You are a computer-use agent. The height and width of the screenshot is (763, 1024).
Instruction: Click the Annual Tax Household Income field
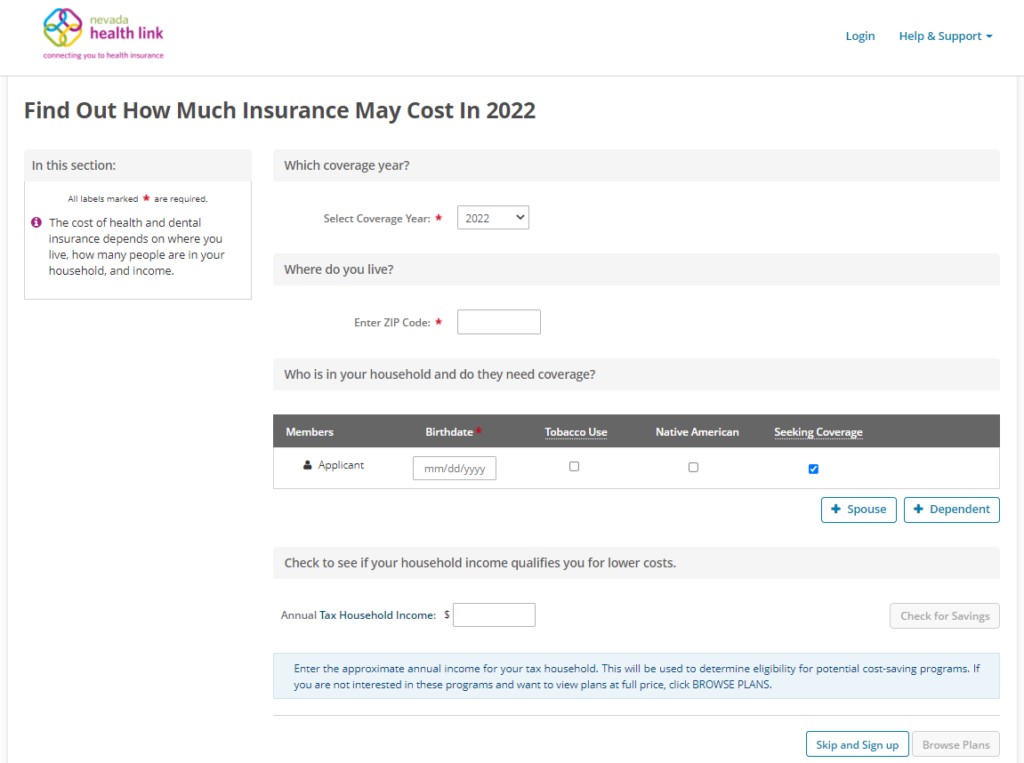tap(494, 615)
